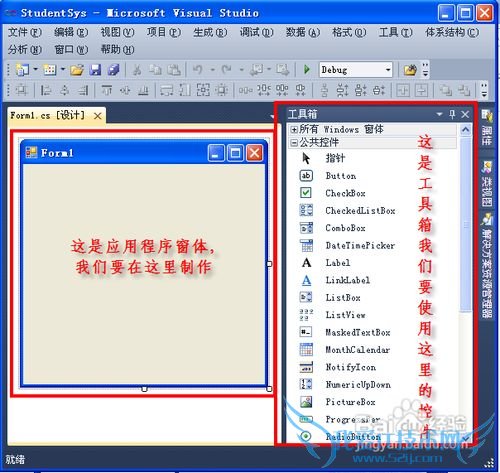Click the Align Lefts layout icon
This screenshot has height=473, width=500.
point(46,90)
